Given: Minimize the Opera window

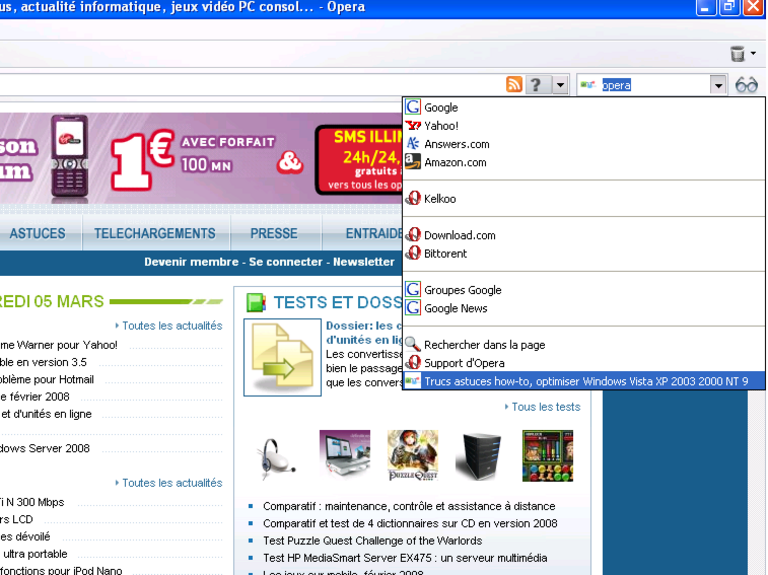Looking at the screenshot, I should pos(706,7).
